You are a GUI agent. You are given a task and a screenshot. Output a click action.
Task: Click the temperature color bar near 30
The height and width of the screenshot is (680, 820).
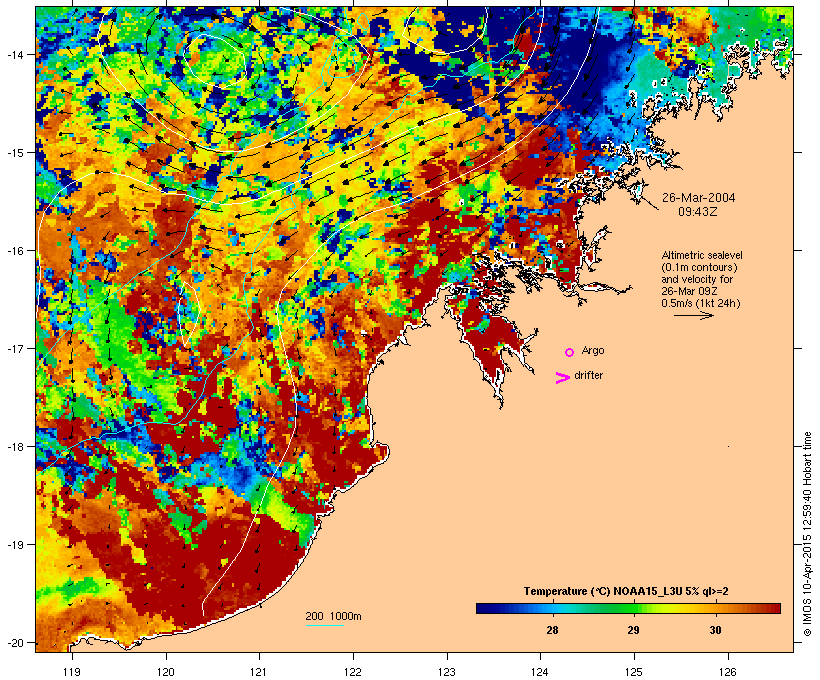[x=715, y=608]
